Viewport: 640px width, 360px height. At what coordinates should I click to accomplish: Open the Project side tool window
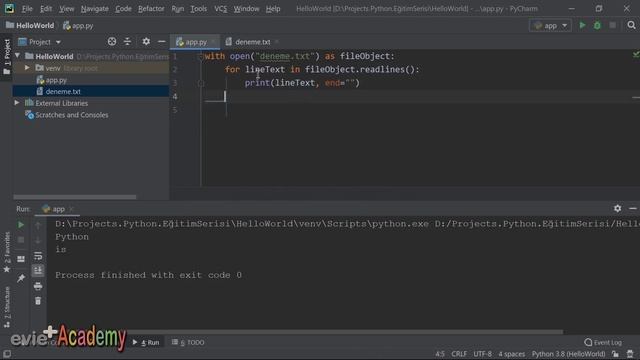(7, 56)
